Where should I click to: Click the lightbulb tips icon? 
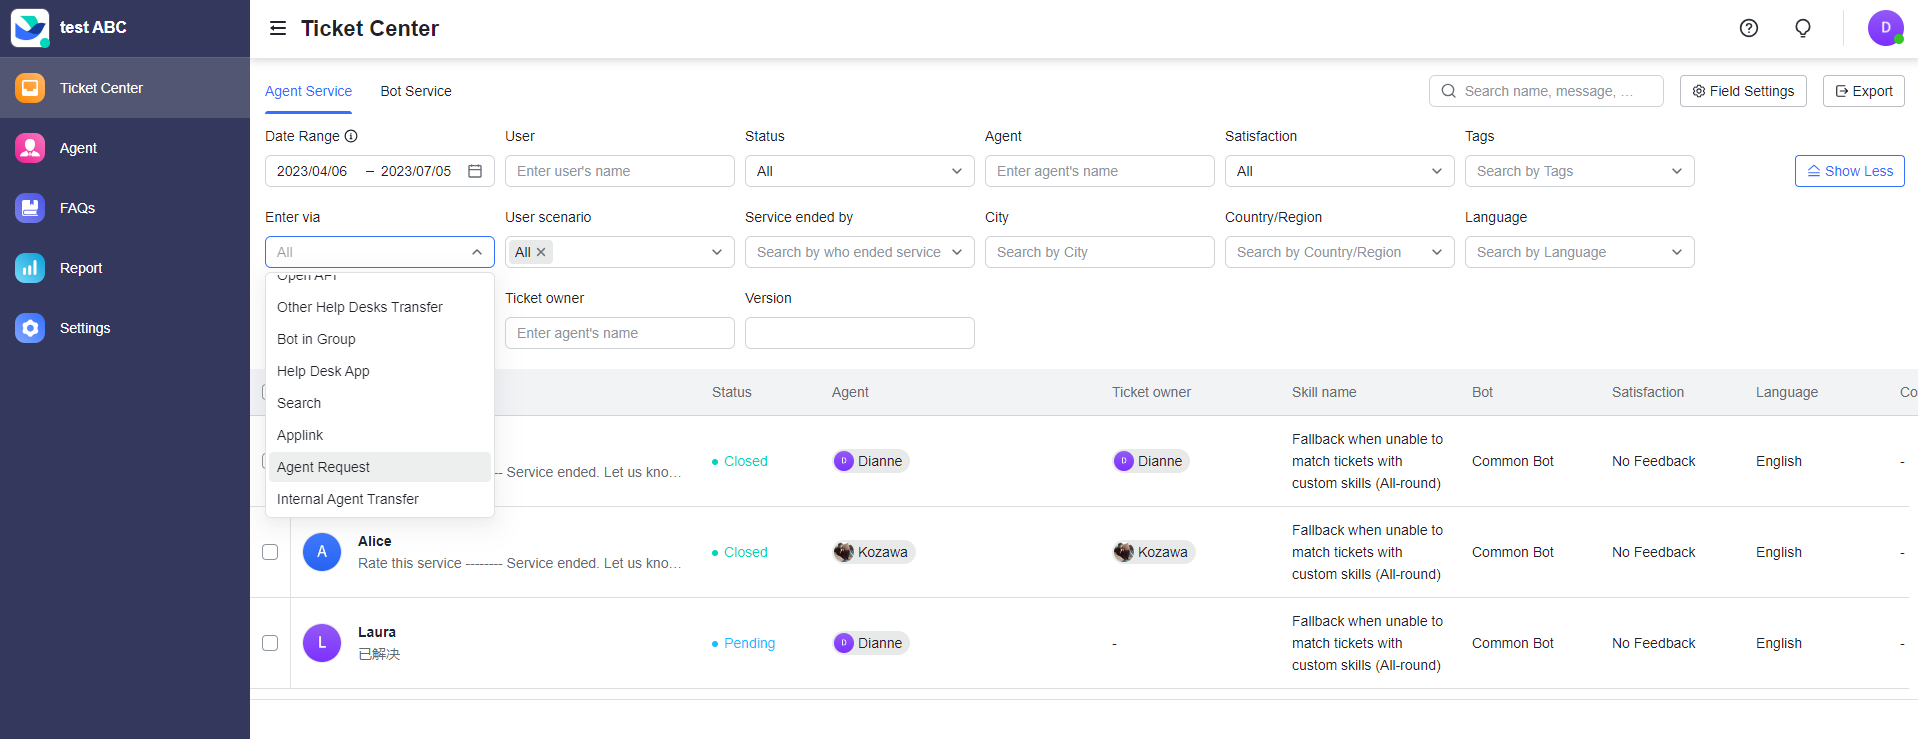[1802, 28]
